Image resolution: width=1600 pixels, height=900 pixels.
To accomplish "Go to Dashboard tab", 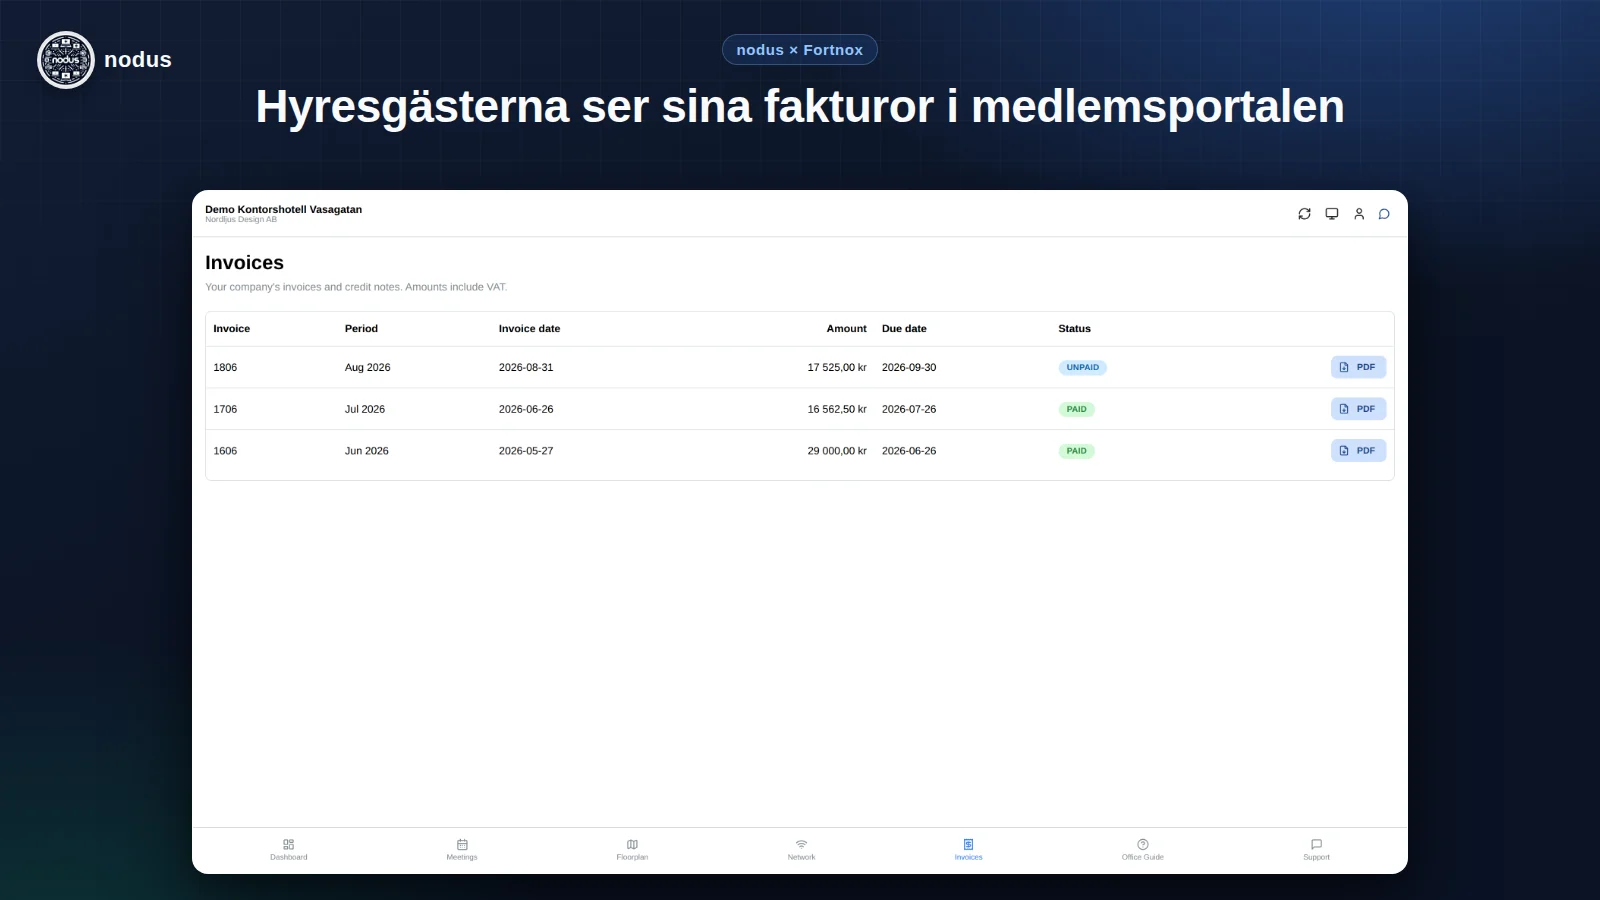I will 289,850.
